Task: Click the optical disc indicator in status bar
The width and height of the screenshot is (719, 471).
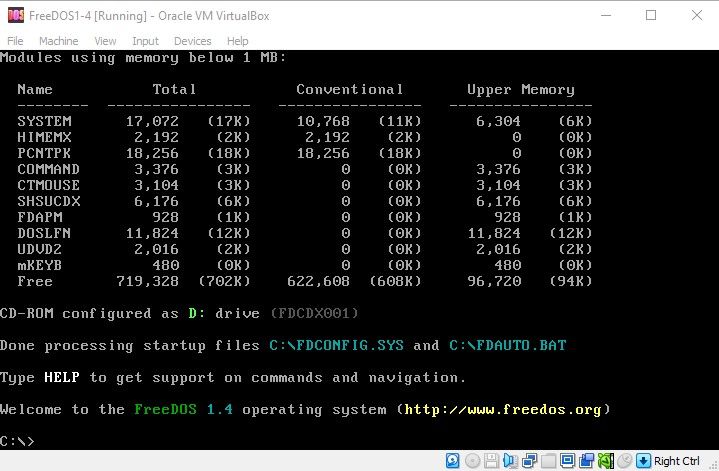Action: pos(472,460)
